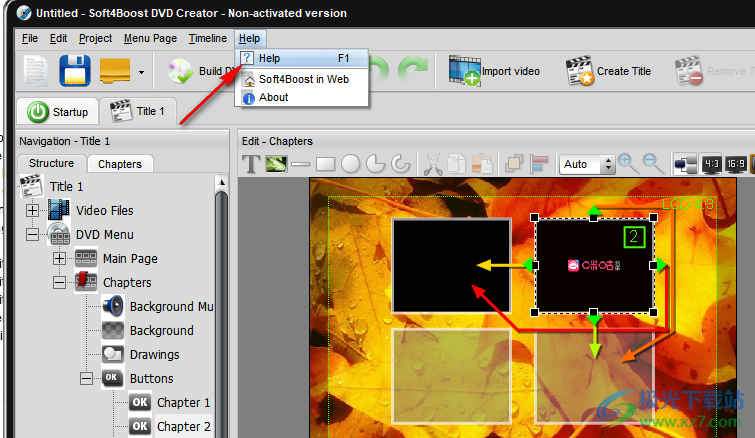Select Background Music tree item
Image resolution: width=755 pixels, height=438 pixels.
171,307
